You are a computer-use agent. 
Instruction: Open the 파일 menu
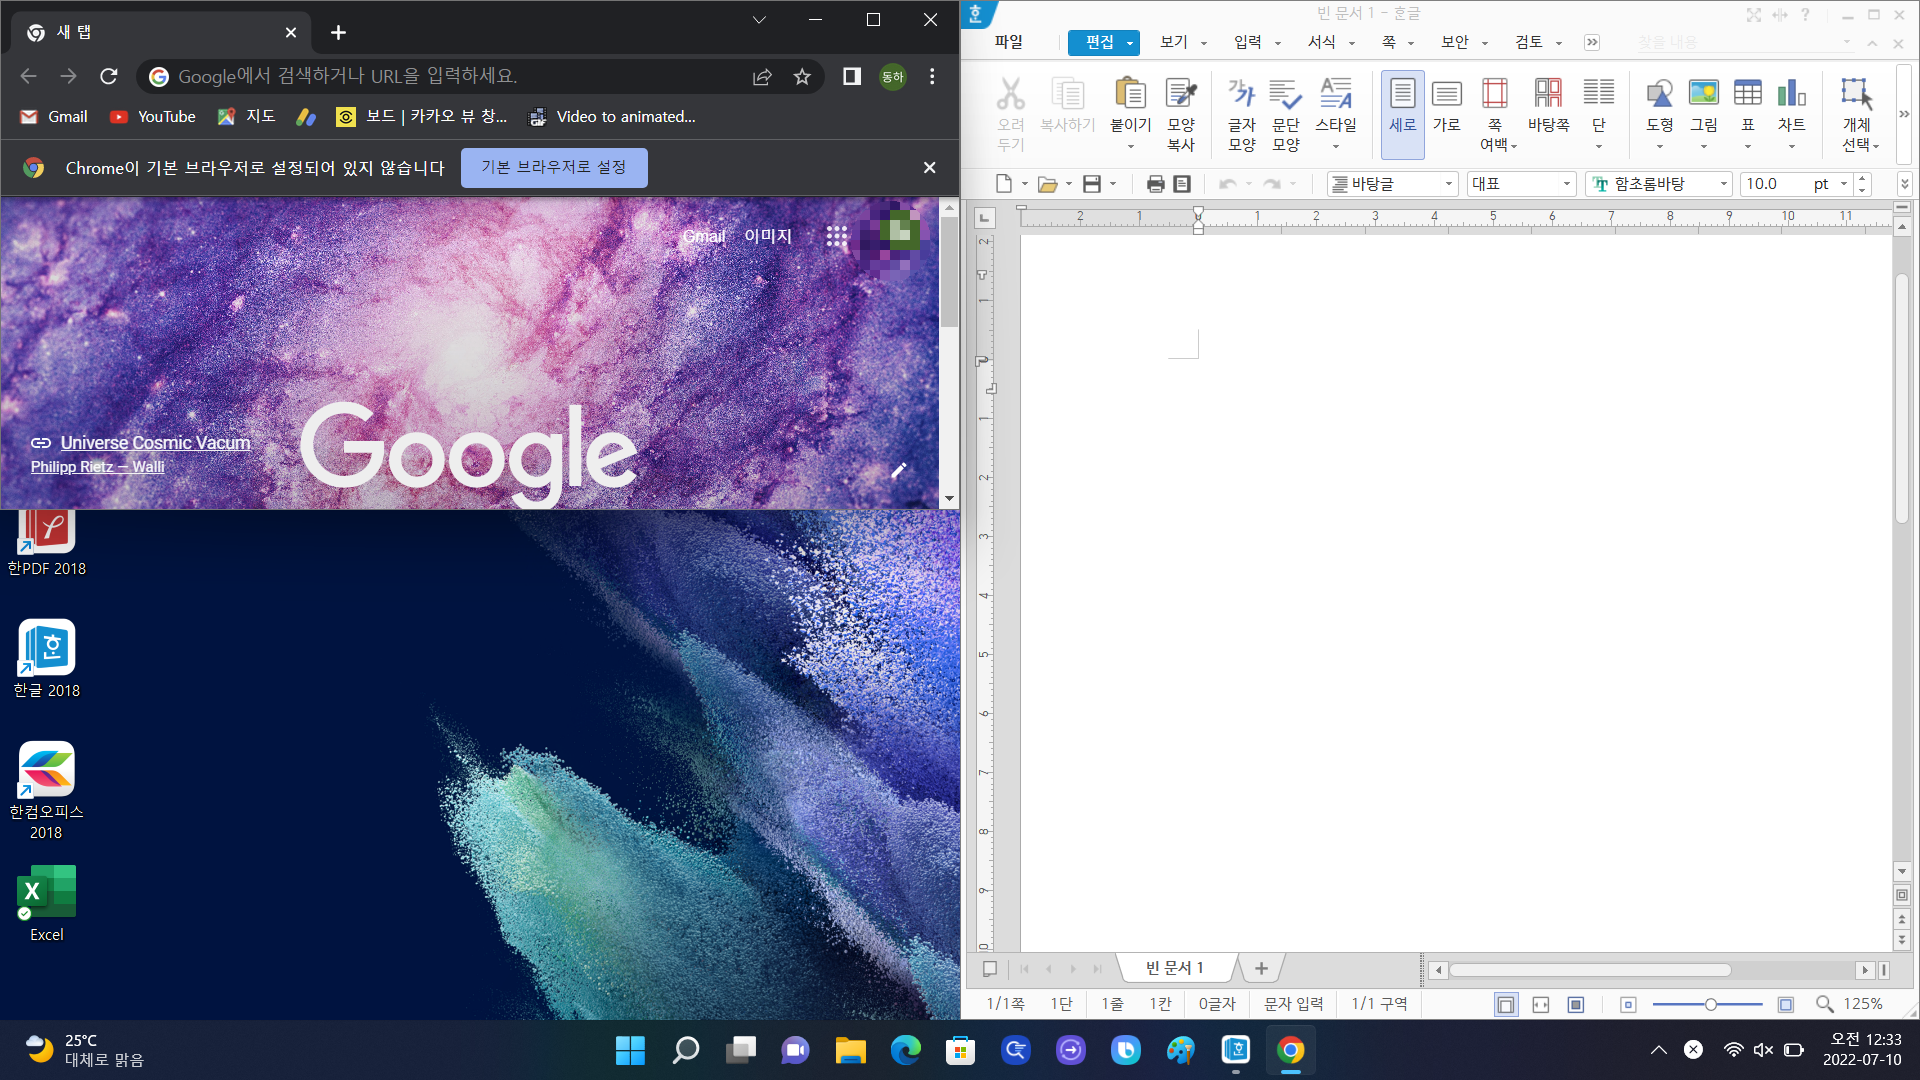click(x=1008, y=42)
